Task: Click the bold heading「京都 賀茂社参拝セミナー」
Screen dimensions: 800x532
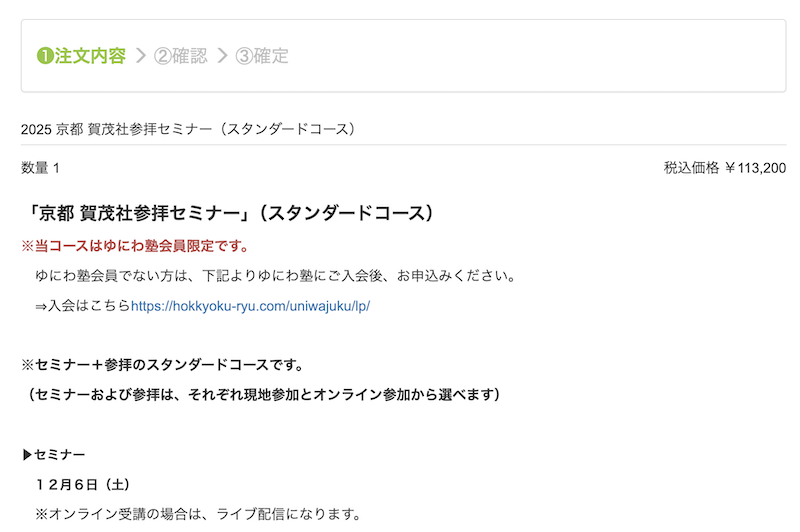Action: click(x=230, y=213)
